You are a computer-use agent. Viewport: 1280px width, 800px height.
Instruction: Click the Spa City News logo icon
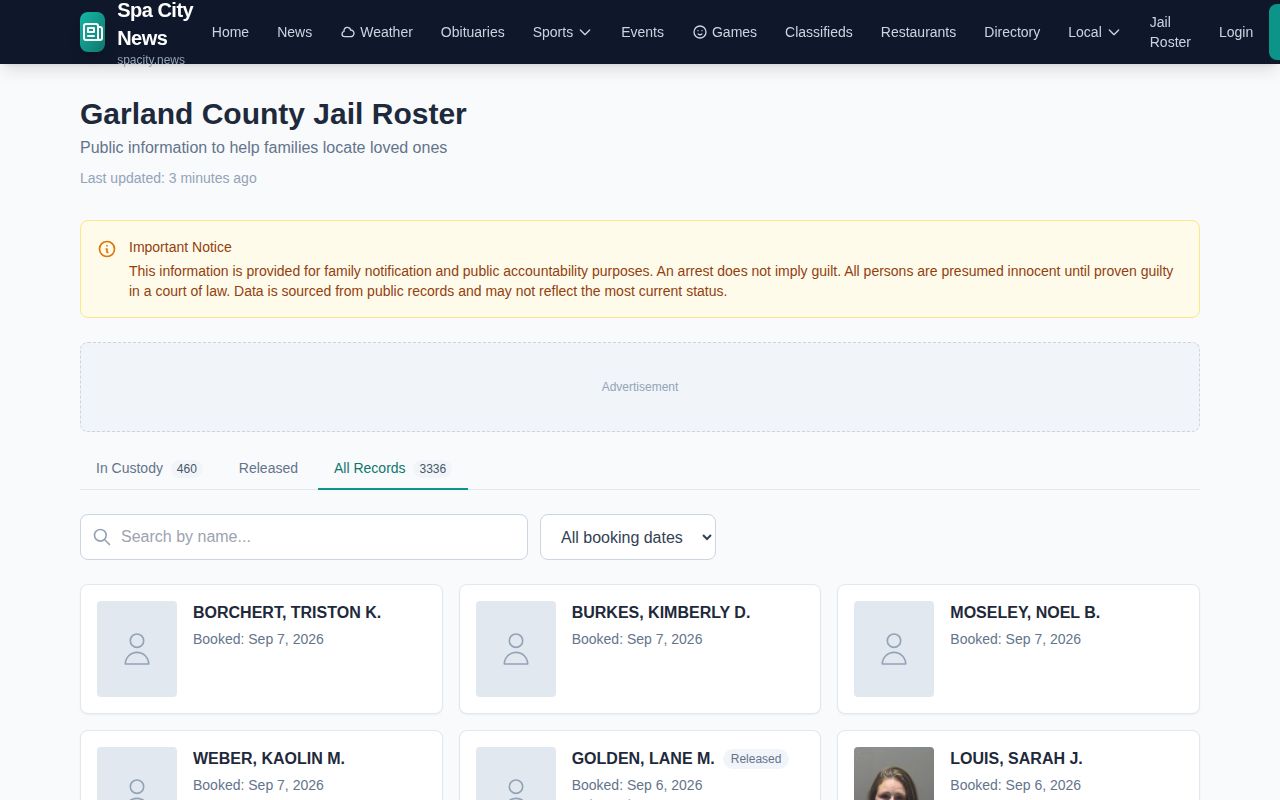(x=92, y=32)
